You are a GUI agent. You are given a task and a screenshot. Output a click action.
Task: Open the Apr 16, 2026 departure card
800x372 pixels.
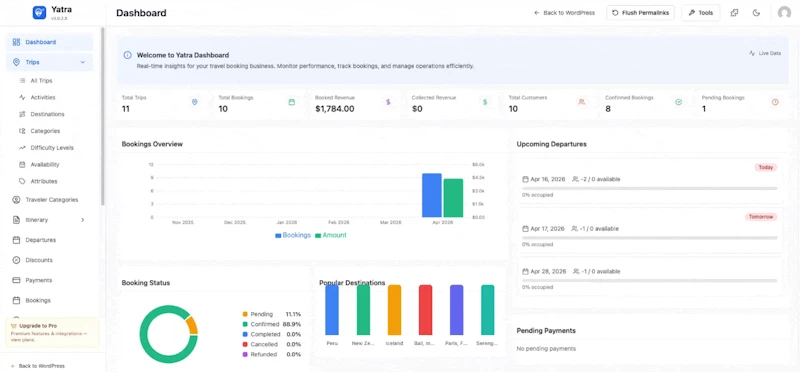point(649,181)
